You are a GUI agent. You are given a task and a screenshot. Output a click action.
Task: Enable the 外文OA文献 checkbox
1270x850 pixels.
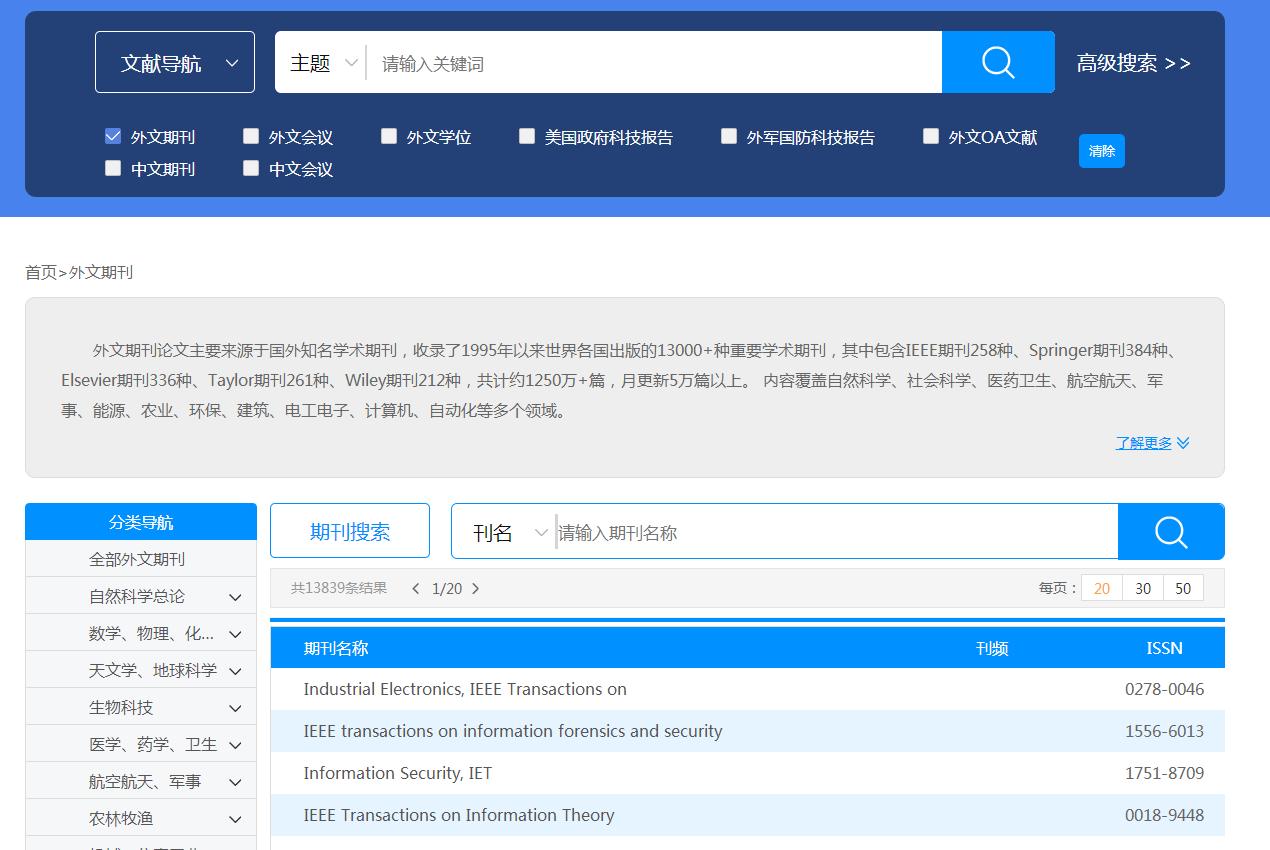(931, 136)
